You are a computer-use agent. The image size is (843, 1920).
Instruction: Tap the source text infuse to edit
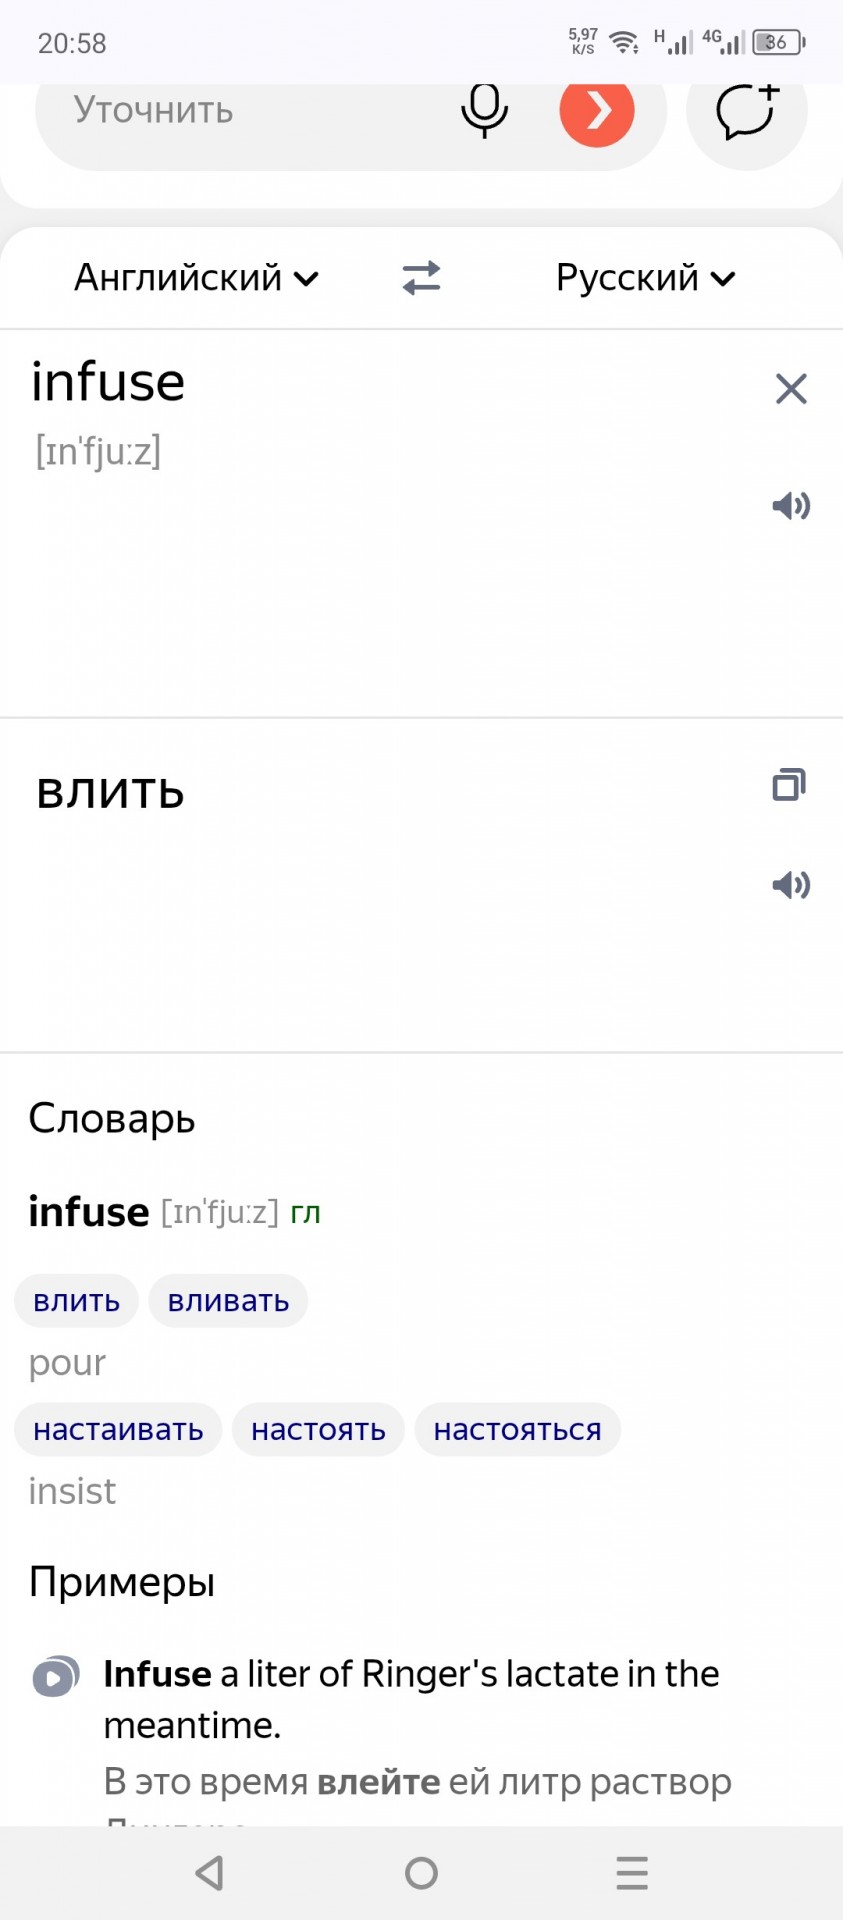coord(108,382)
